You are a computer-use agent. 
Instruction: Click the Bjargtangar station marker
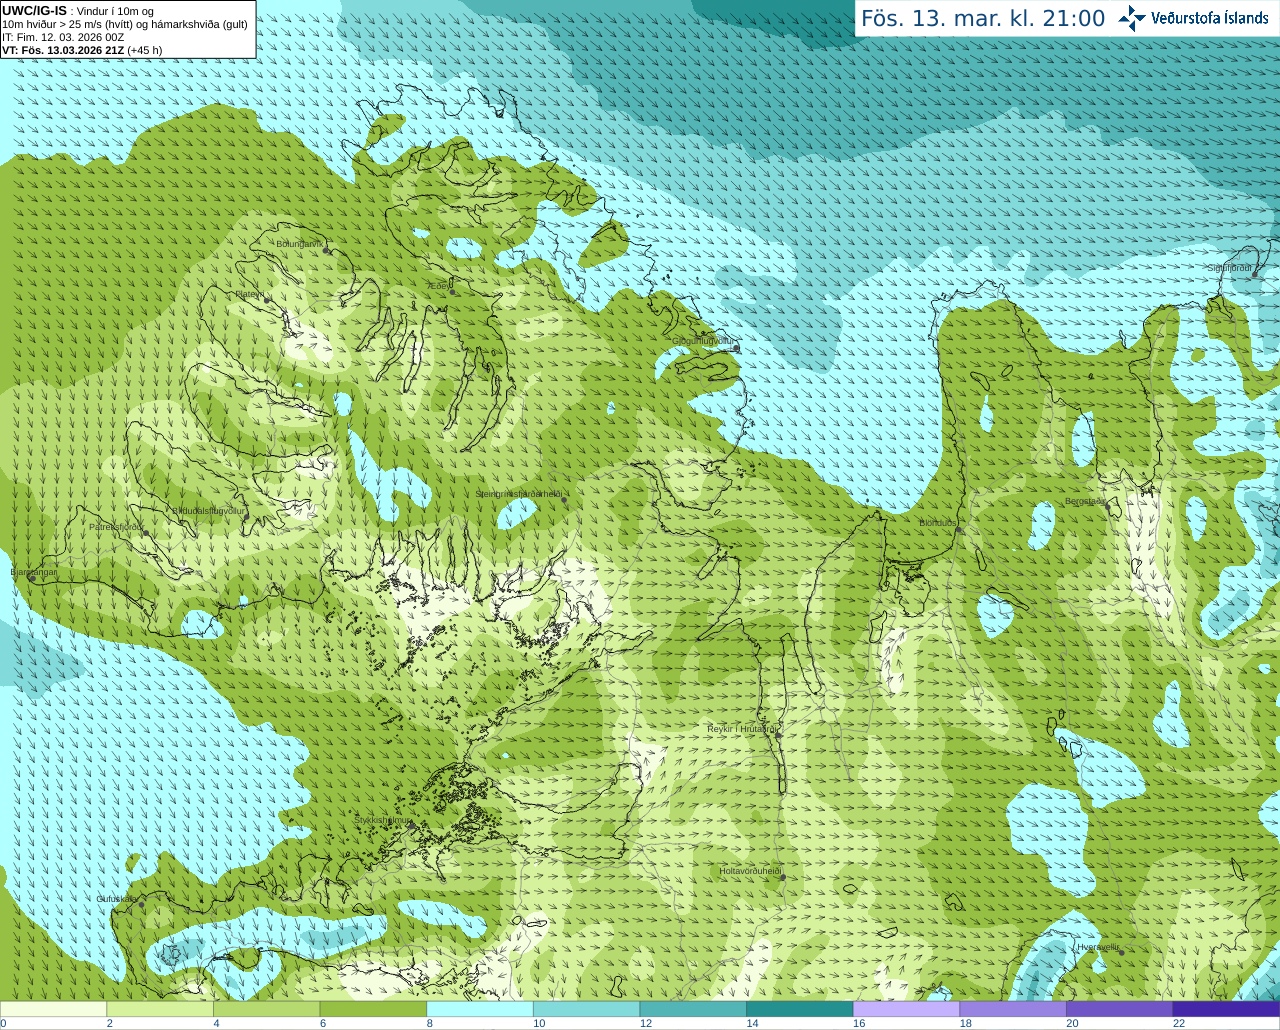pyautogui.click(x=32, y=578)
